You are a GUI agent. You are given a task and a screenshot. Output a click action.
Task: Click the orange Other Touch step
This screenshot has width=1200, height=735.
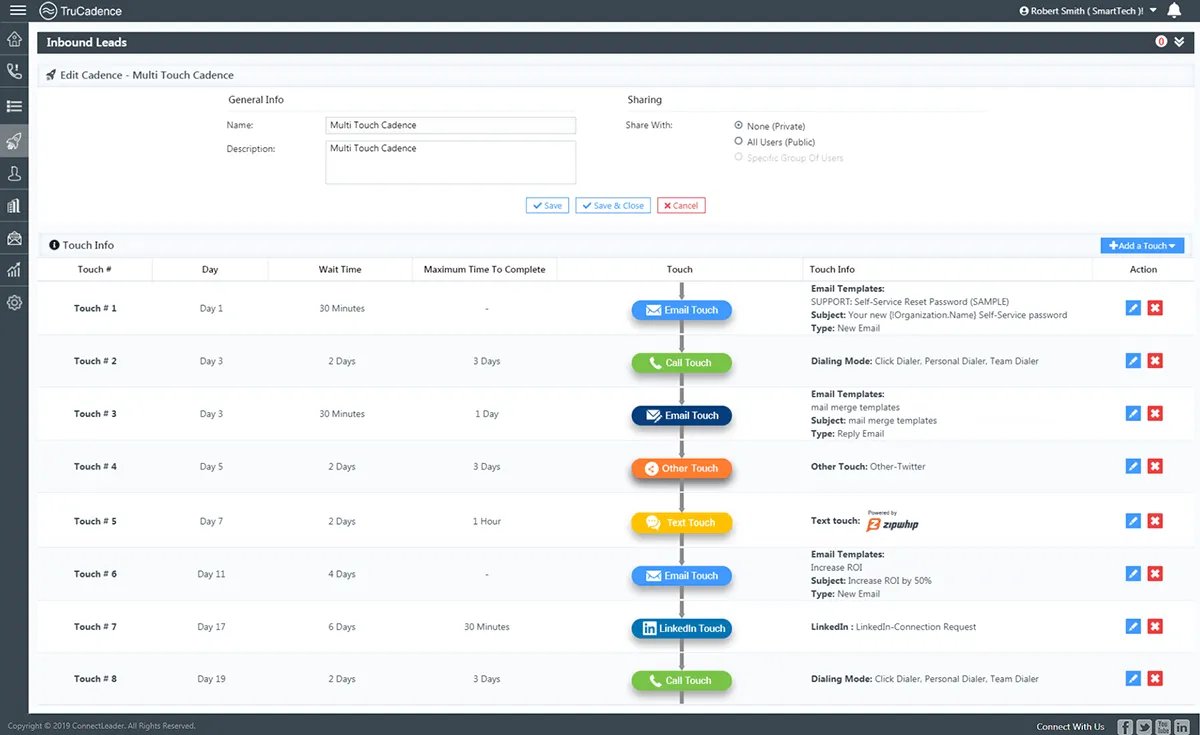coord(681,469)
